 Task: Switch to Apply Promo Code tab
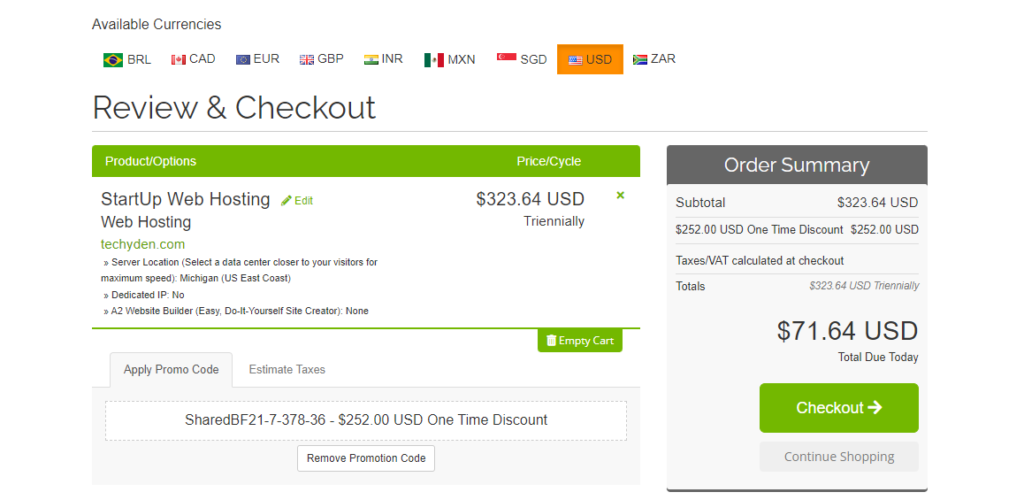(171, 369)
